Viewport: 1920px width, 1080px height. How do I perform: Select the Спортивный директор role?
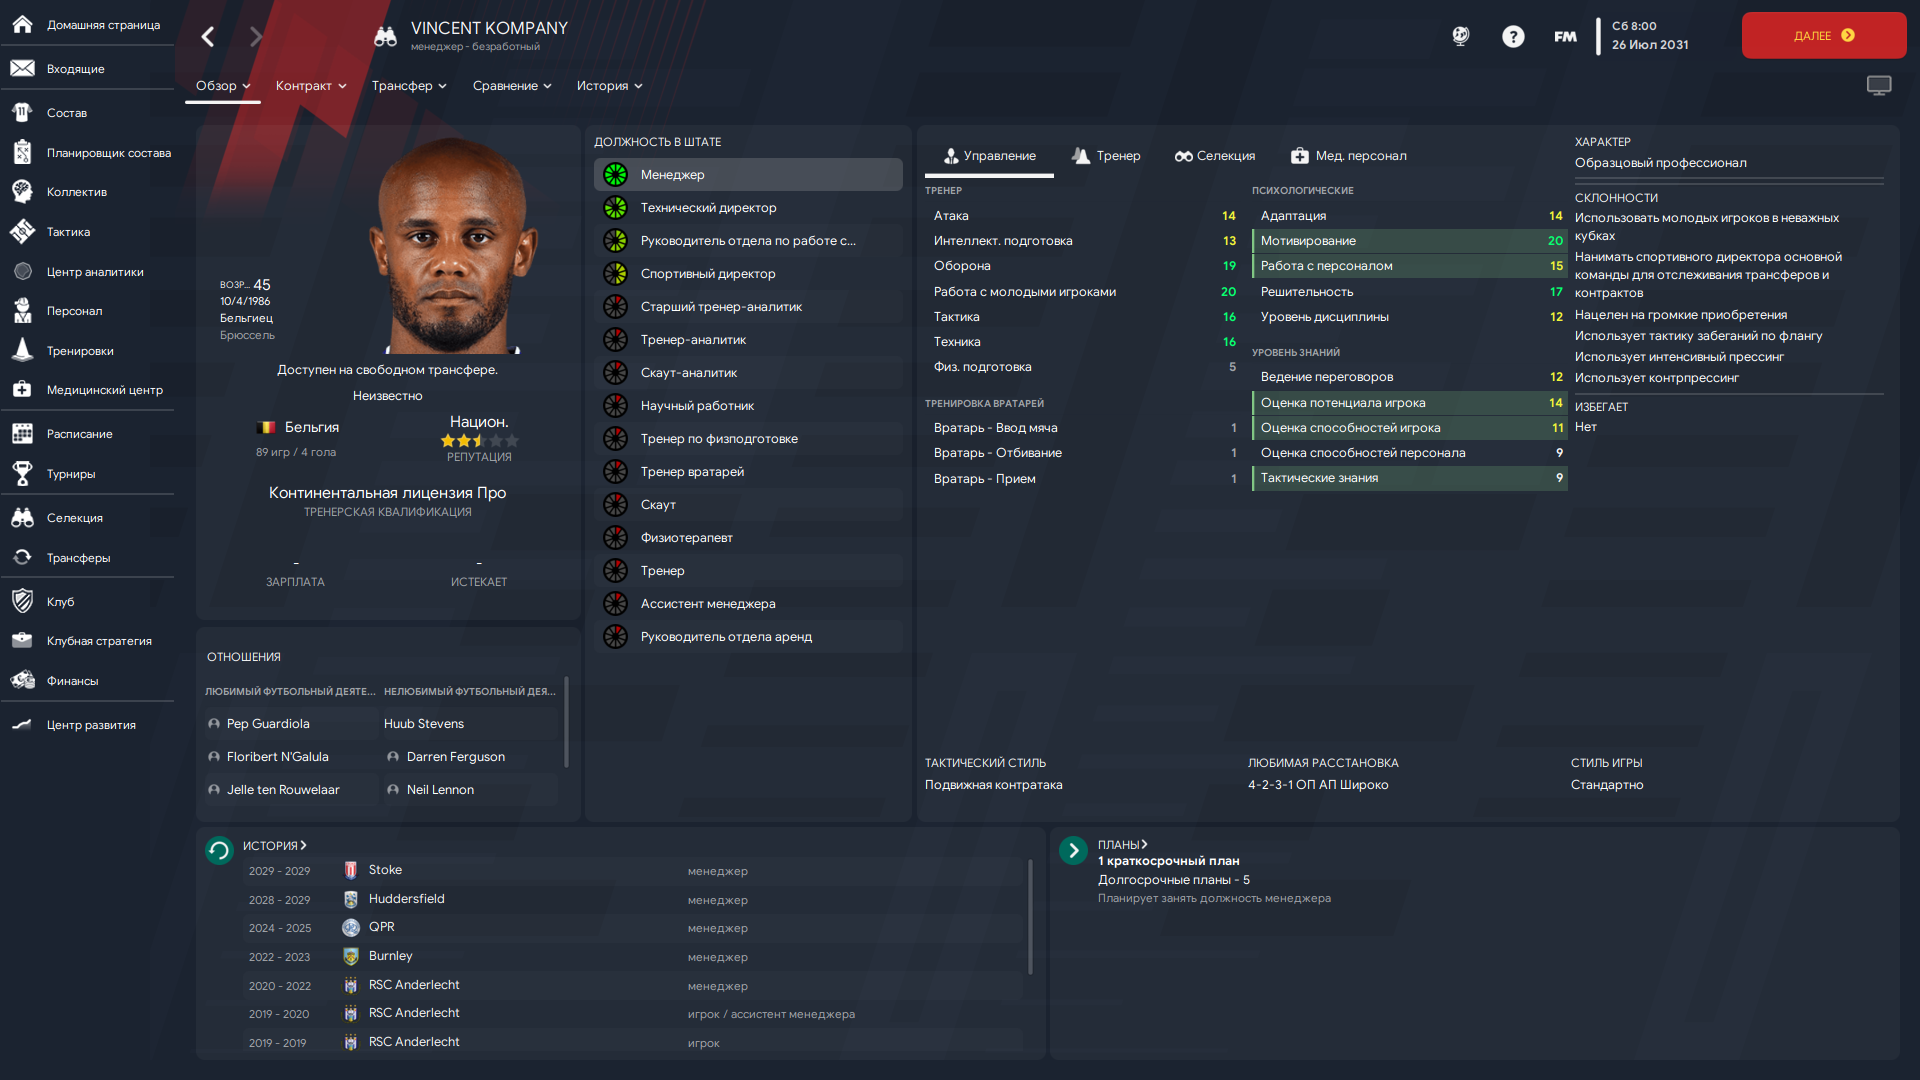pos(748,274)
